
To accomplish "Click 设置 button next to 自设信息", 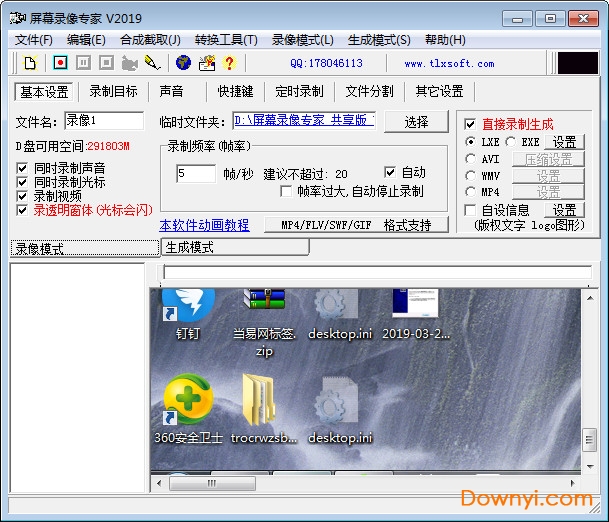I will pos(564,211).
